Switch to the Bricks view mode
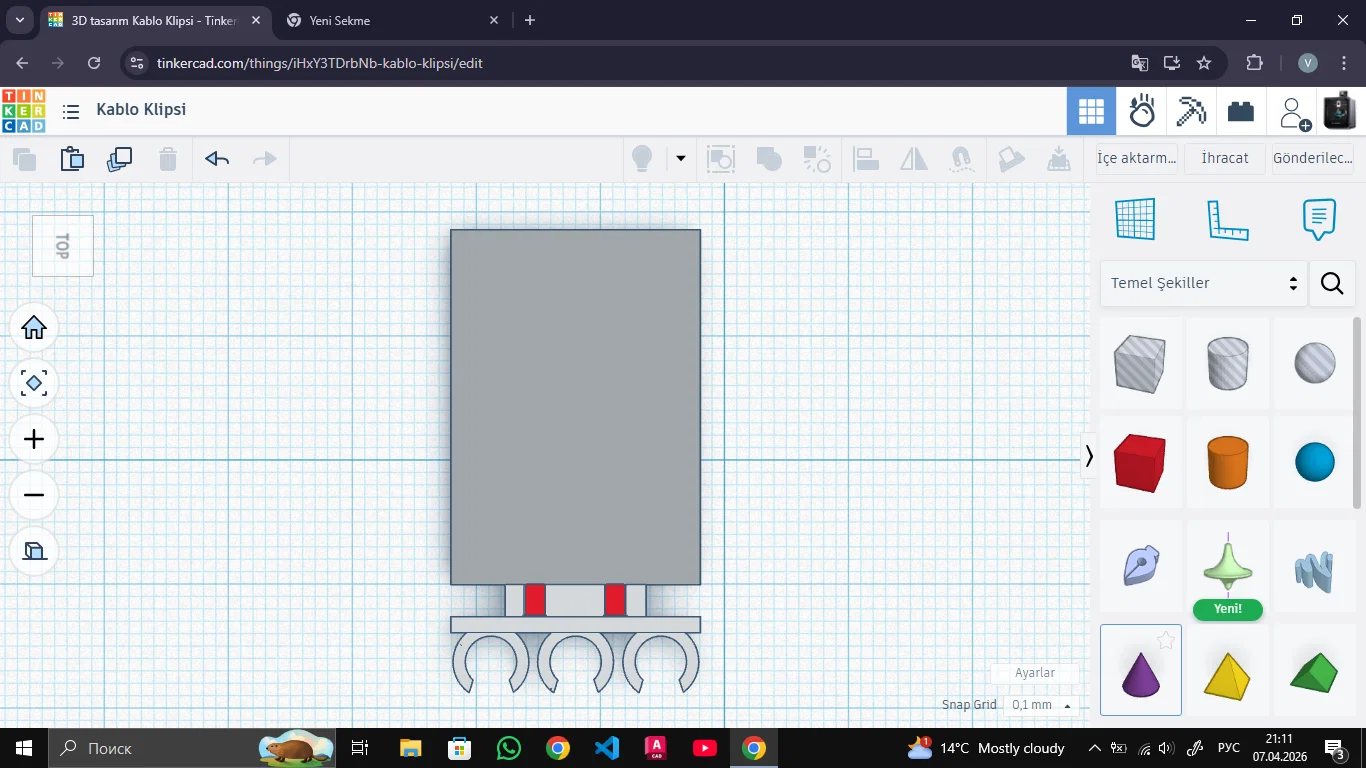 click(x=1241, y=111)
